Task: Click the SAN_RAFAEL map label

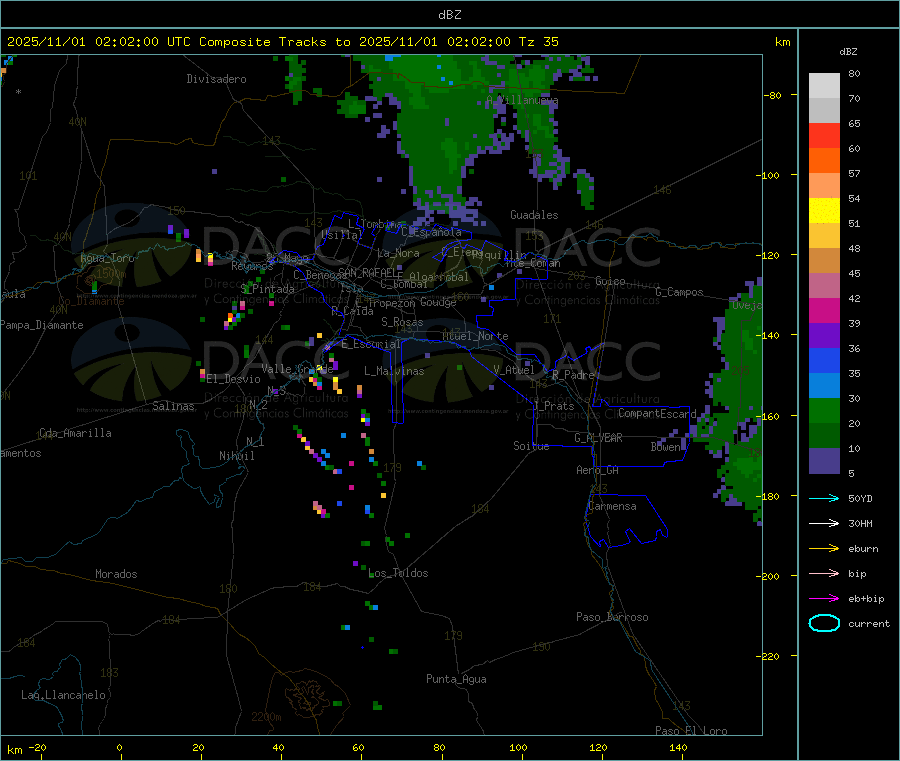Action: (370, 272)
